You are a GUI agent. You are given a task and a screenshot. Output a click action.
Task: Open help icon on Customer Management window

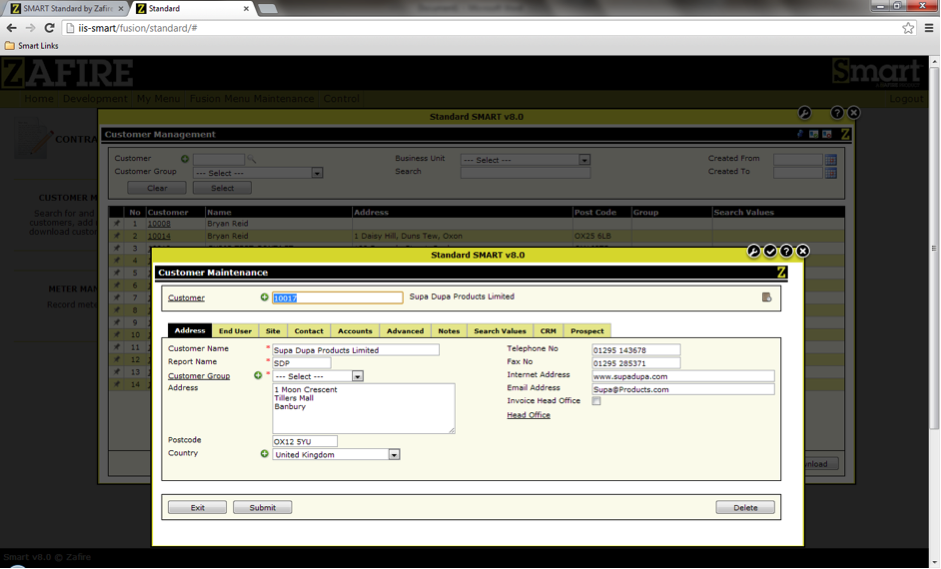[837, 113]
